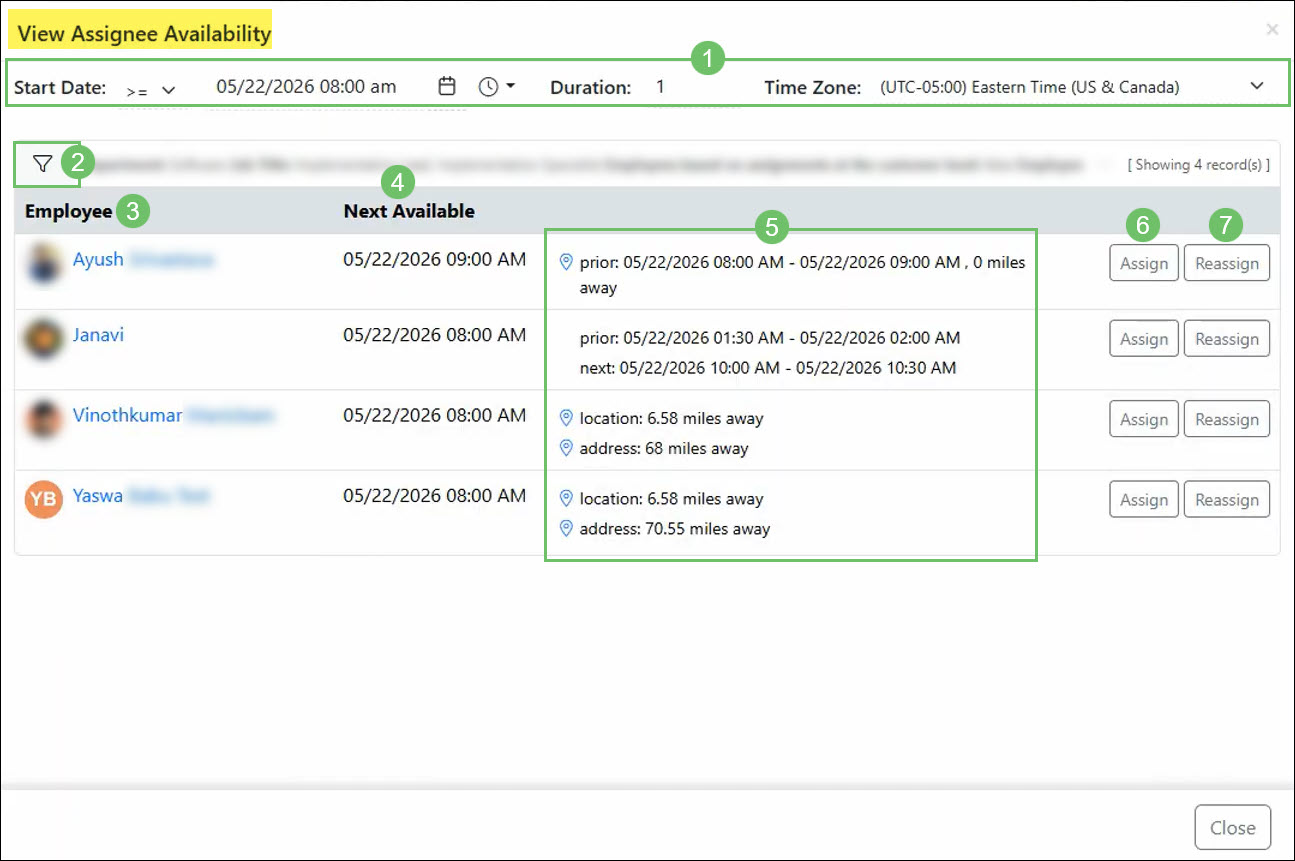Click Ayush's profile avatar
The width and height of the screenshot is (1295, 861).
click(44, 264)
